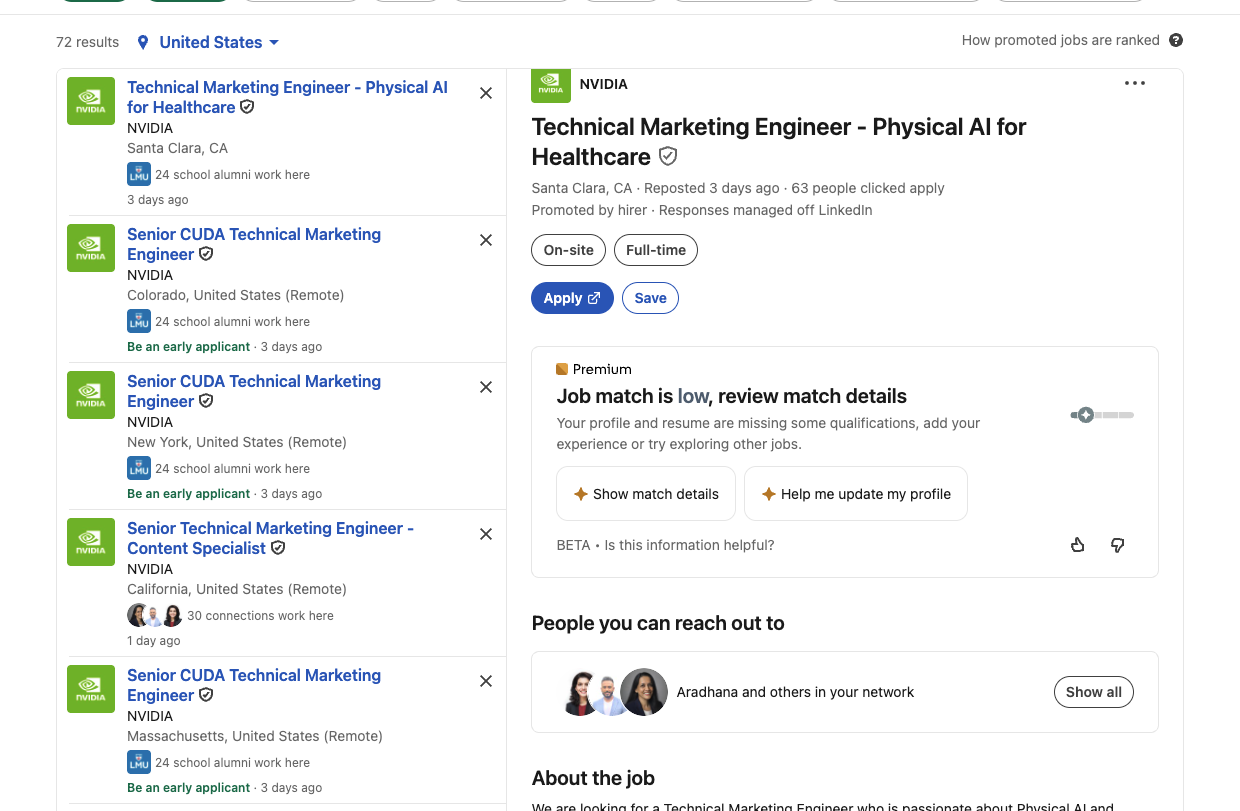Screen dimensions: 1240x811
Task: Click '63 people clicked apply' text
Action: pos(868,188)
